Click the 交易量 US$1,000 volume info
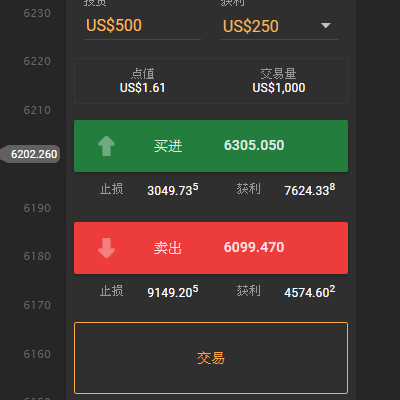This screenshot has height=400, width=400. point(279,81)
